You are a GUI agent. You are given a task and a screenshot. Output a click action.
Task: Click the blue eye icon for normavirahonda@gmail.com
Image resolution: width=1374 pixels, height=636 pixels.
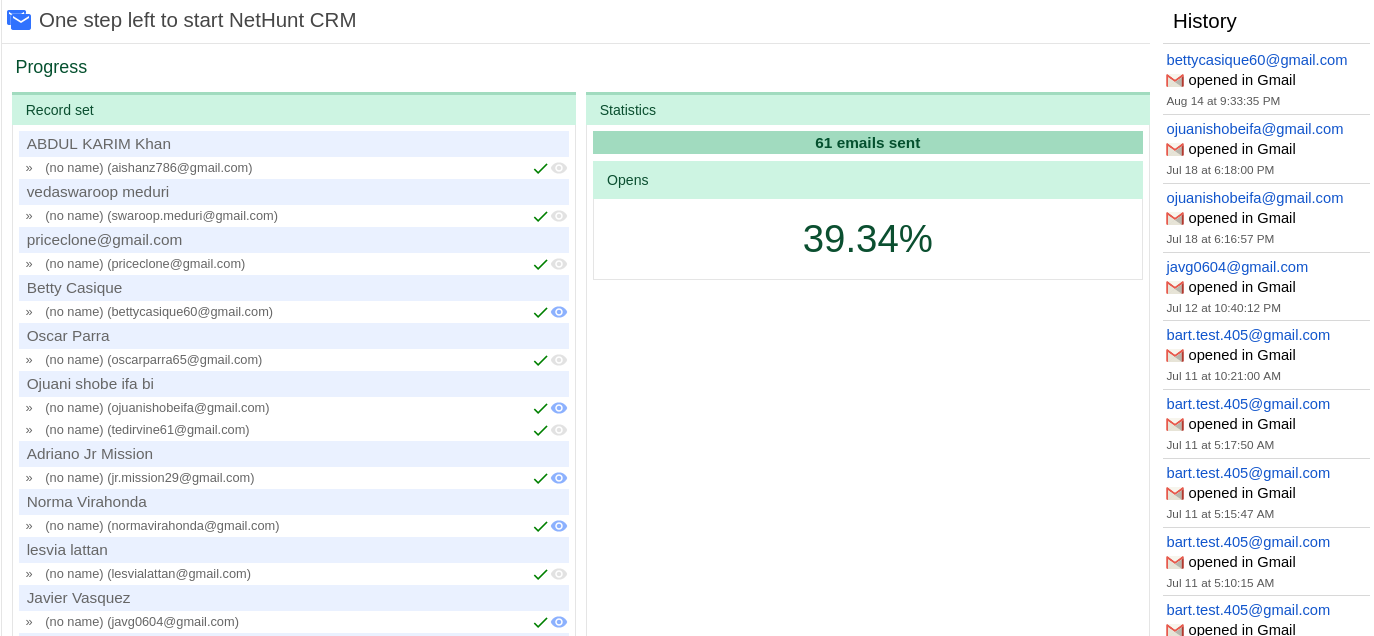click(559, 526)
